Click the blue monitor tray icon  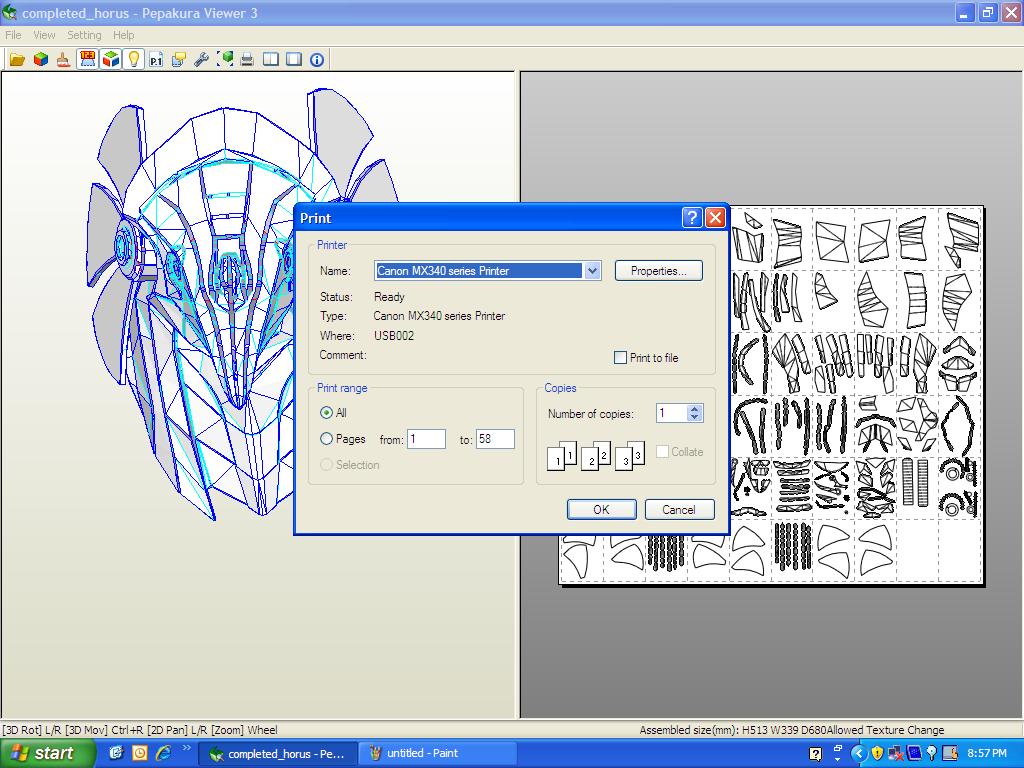[914, 754]
